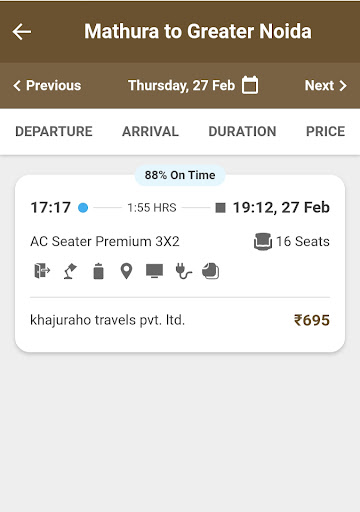The image size is (360, 512).
Task: Tap the water bottle amenity icon
Action: click(x=98, y=271)
